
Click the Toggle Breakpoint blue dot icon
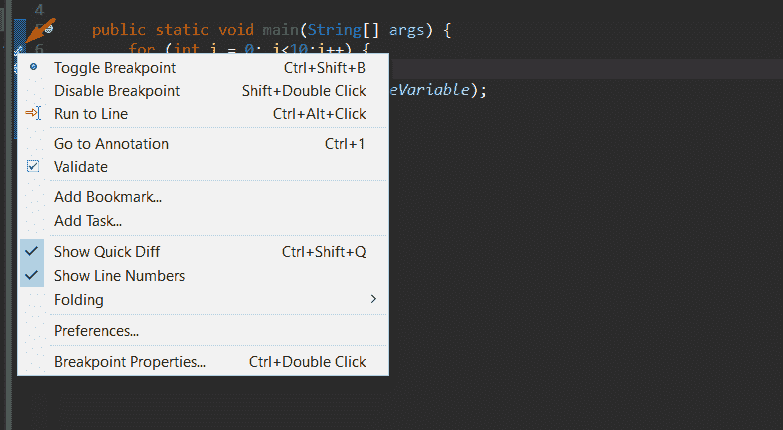[x=33, y=66]
